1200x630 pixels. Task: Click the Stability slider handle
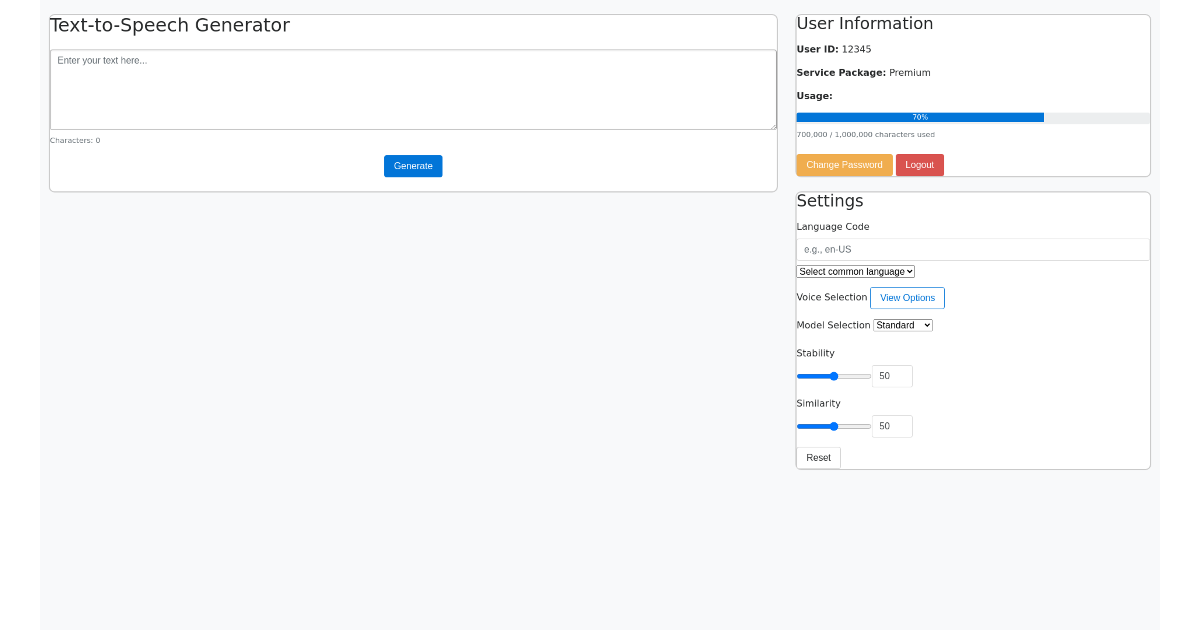[834, 376]
